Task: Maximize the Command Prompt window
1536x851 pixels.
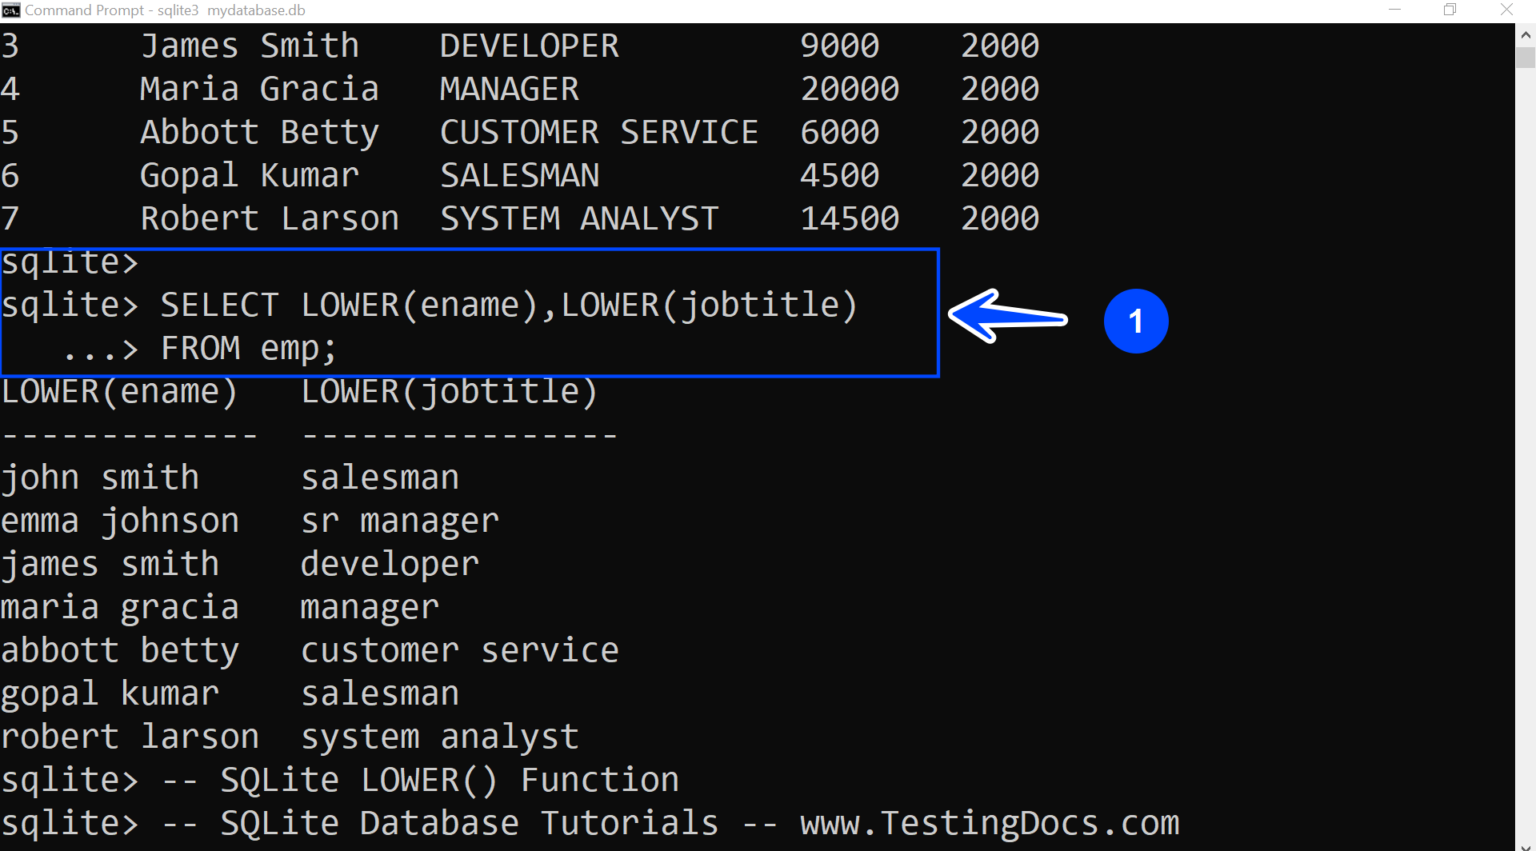Action: pyautogui.click(x=1449, y=10)
